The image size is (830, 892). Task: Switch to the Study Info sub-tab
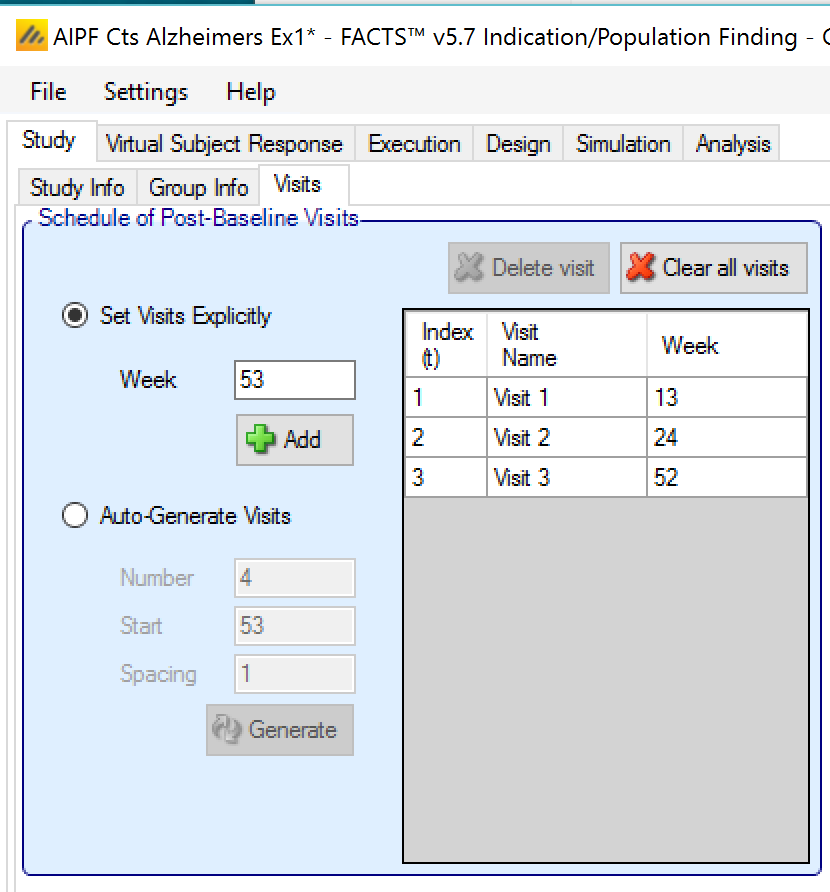click(77, 188)
